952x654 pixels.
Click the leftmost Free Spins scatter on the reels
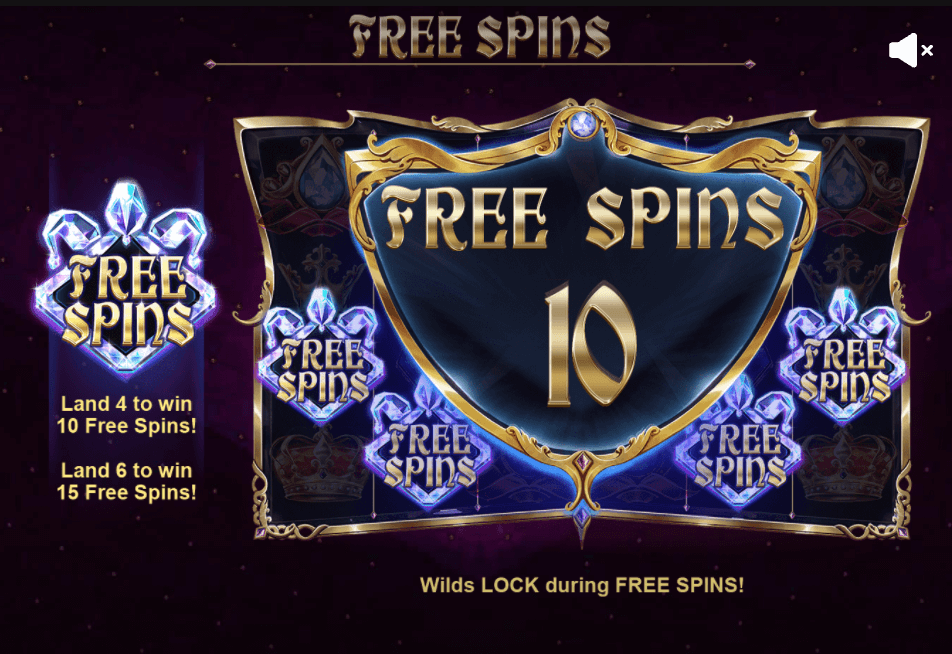321,354
